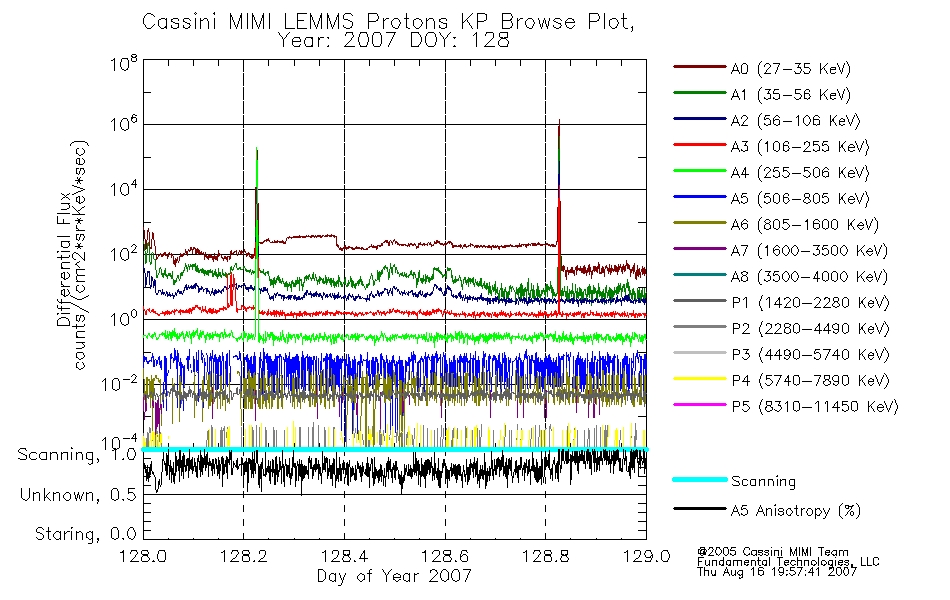Click the 10^8 y-axis tick label

[x=123, y=63]
